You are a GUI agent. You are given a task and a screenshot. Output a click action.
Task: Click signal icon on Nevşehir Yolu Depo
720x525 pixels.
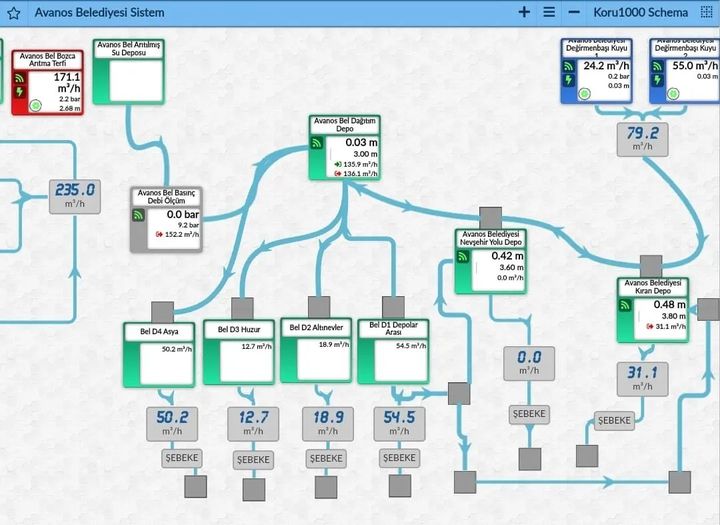pyautogui.click(x=464, y=256)
